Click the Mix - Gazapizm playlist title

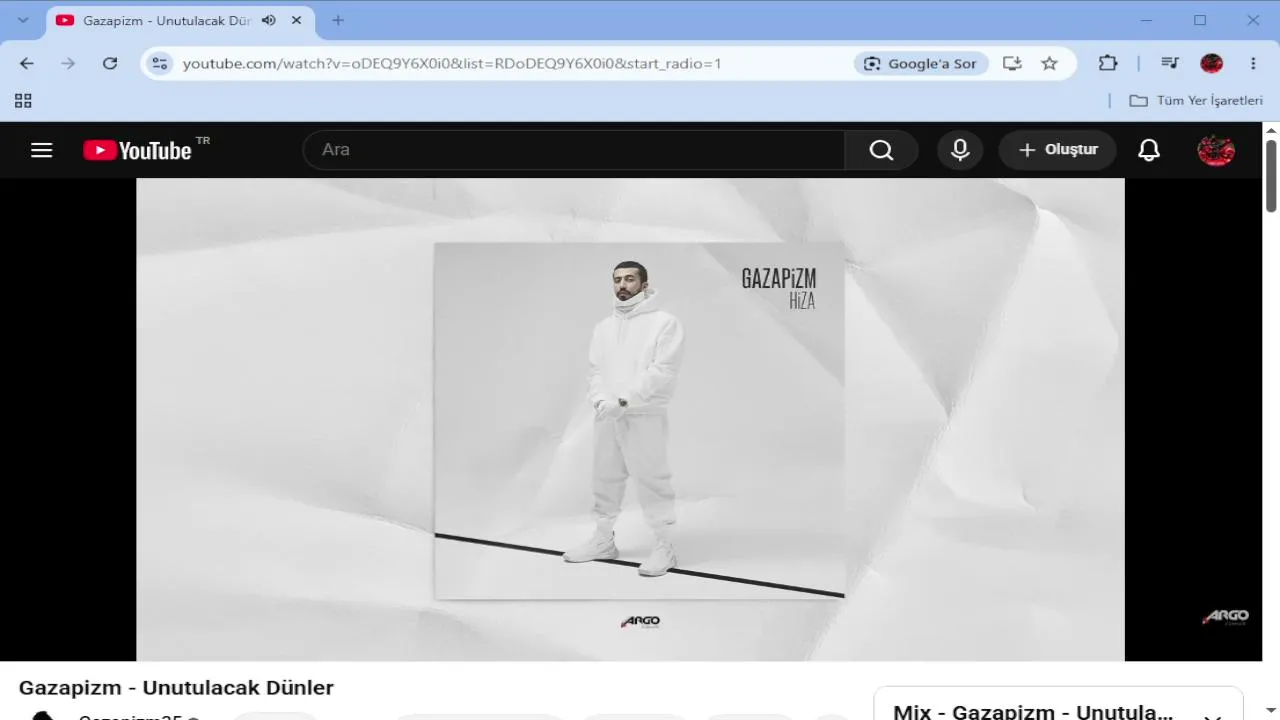[x=1033, y=712]
